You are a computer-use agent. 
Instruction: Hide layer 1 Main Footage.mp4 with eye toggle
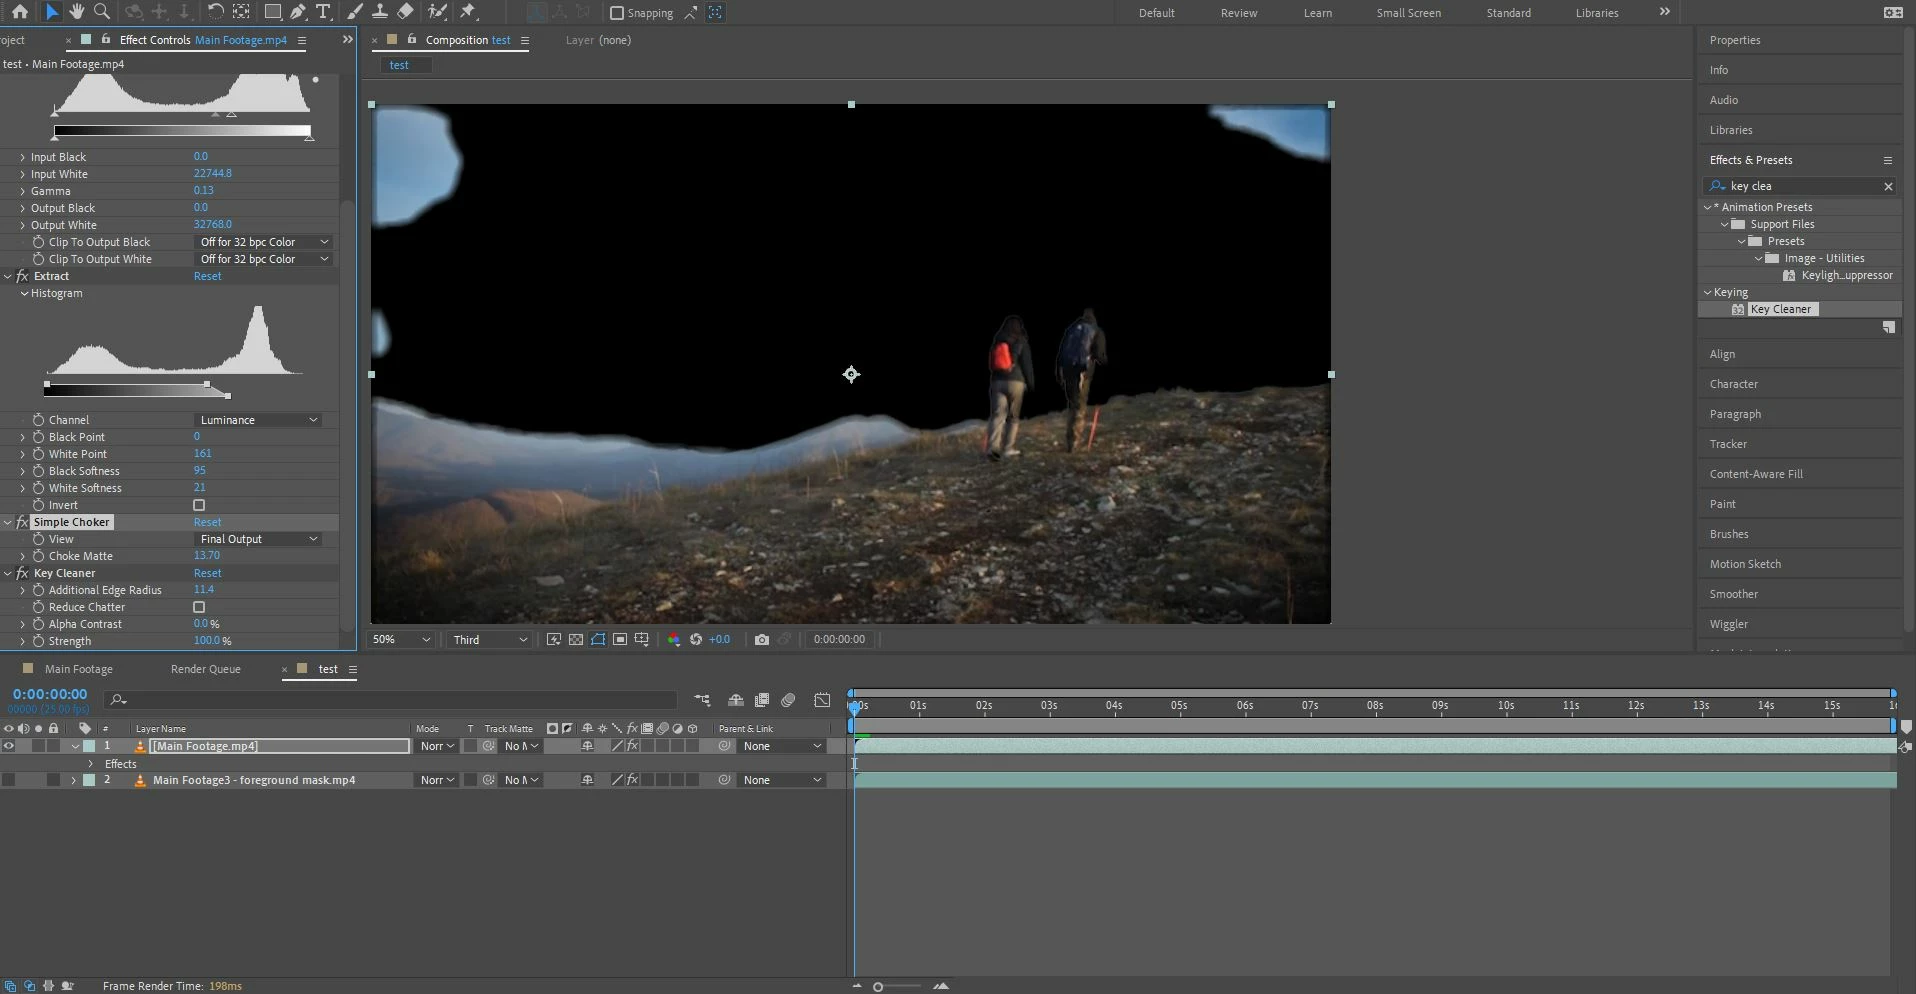tap(9, 746)
